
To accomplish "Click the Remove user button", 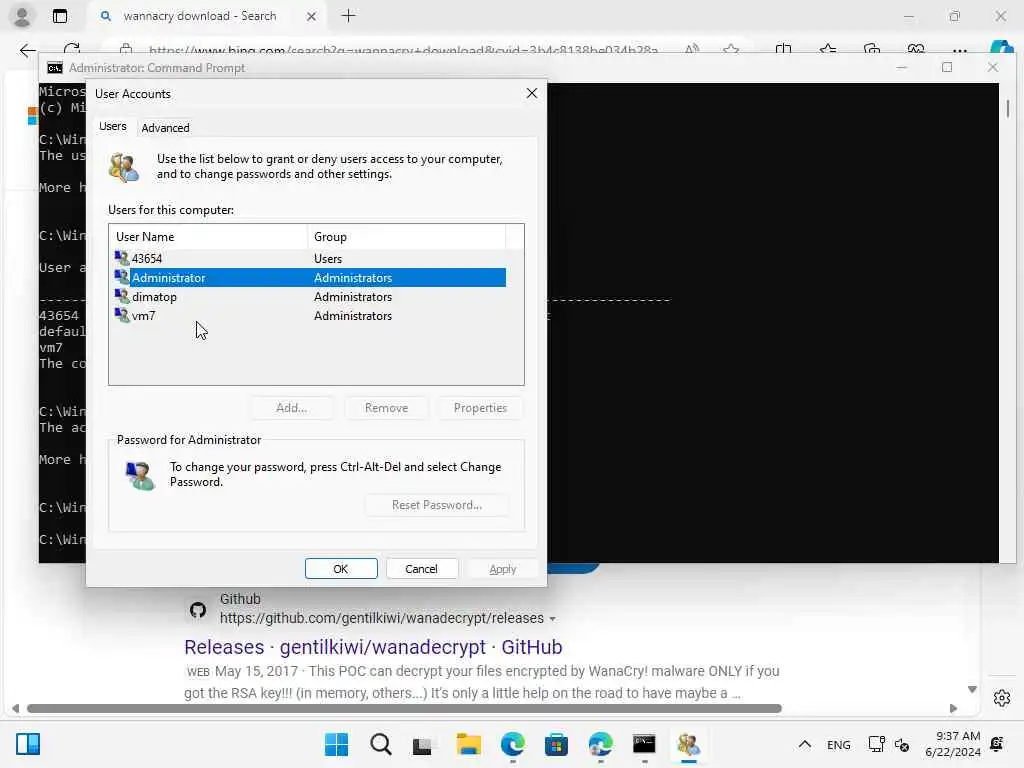I will pyautogui.click(x=386, y=408).
